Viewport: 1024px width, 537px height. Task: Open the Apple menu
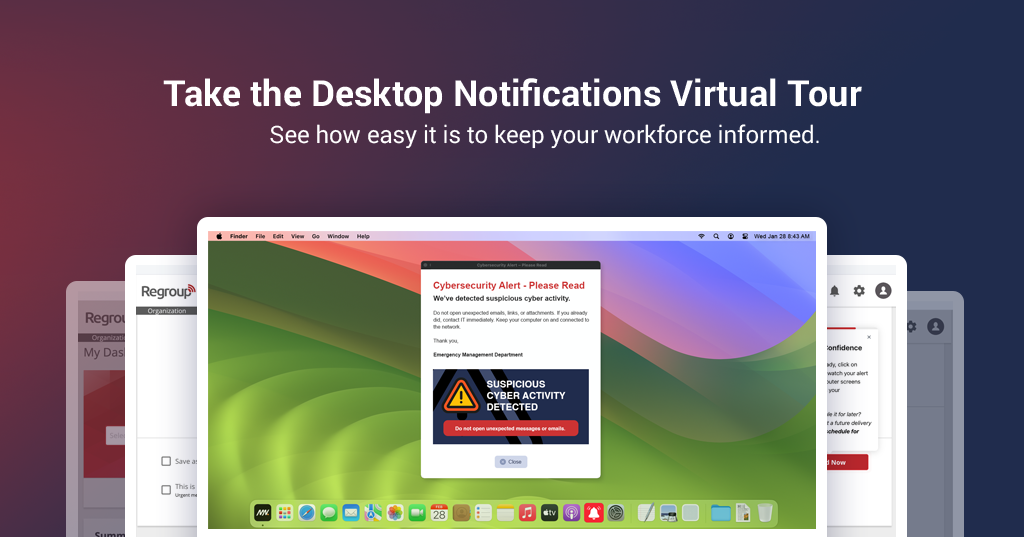click(x=219, y=236)
